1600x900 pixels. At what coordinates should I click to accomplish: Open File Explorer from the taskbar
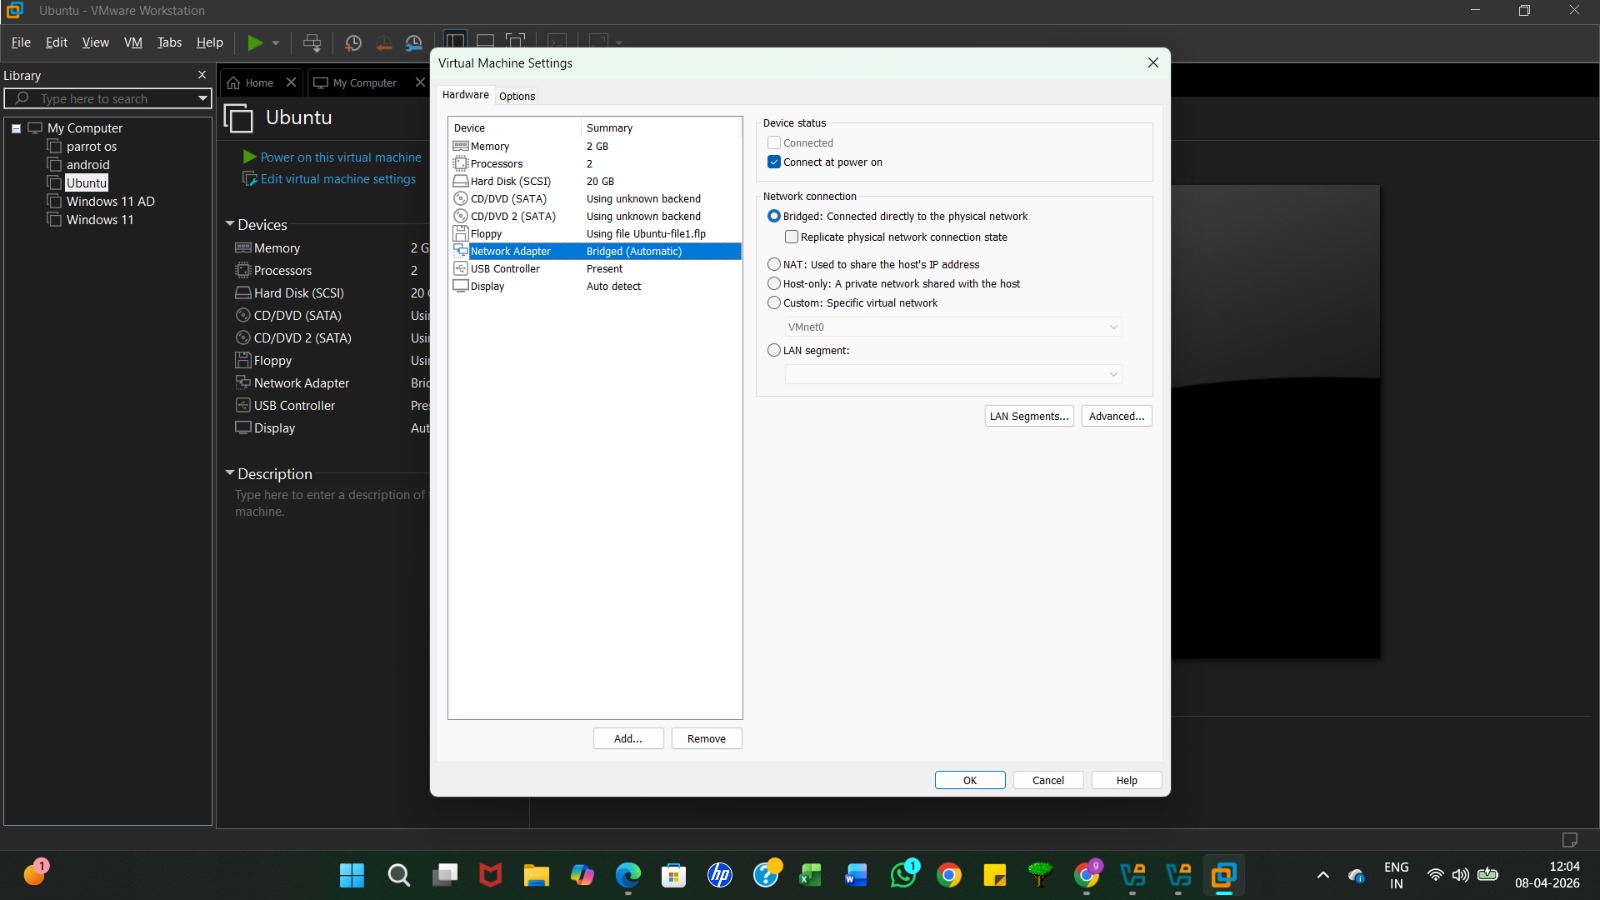[536, 876]
